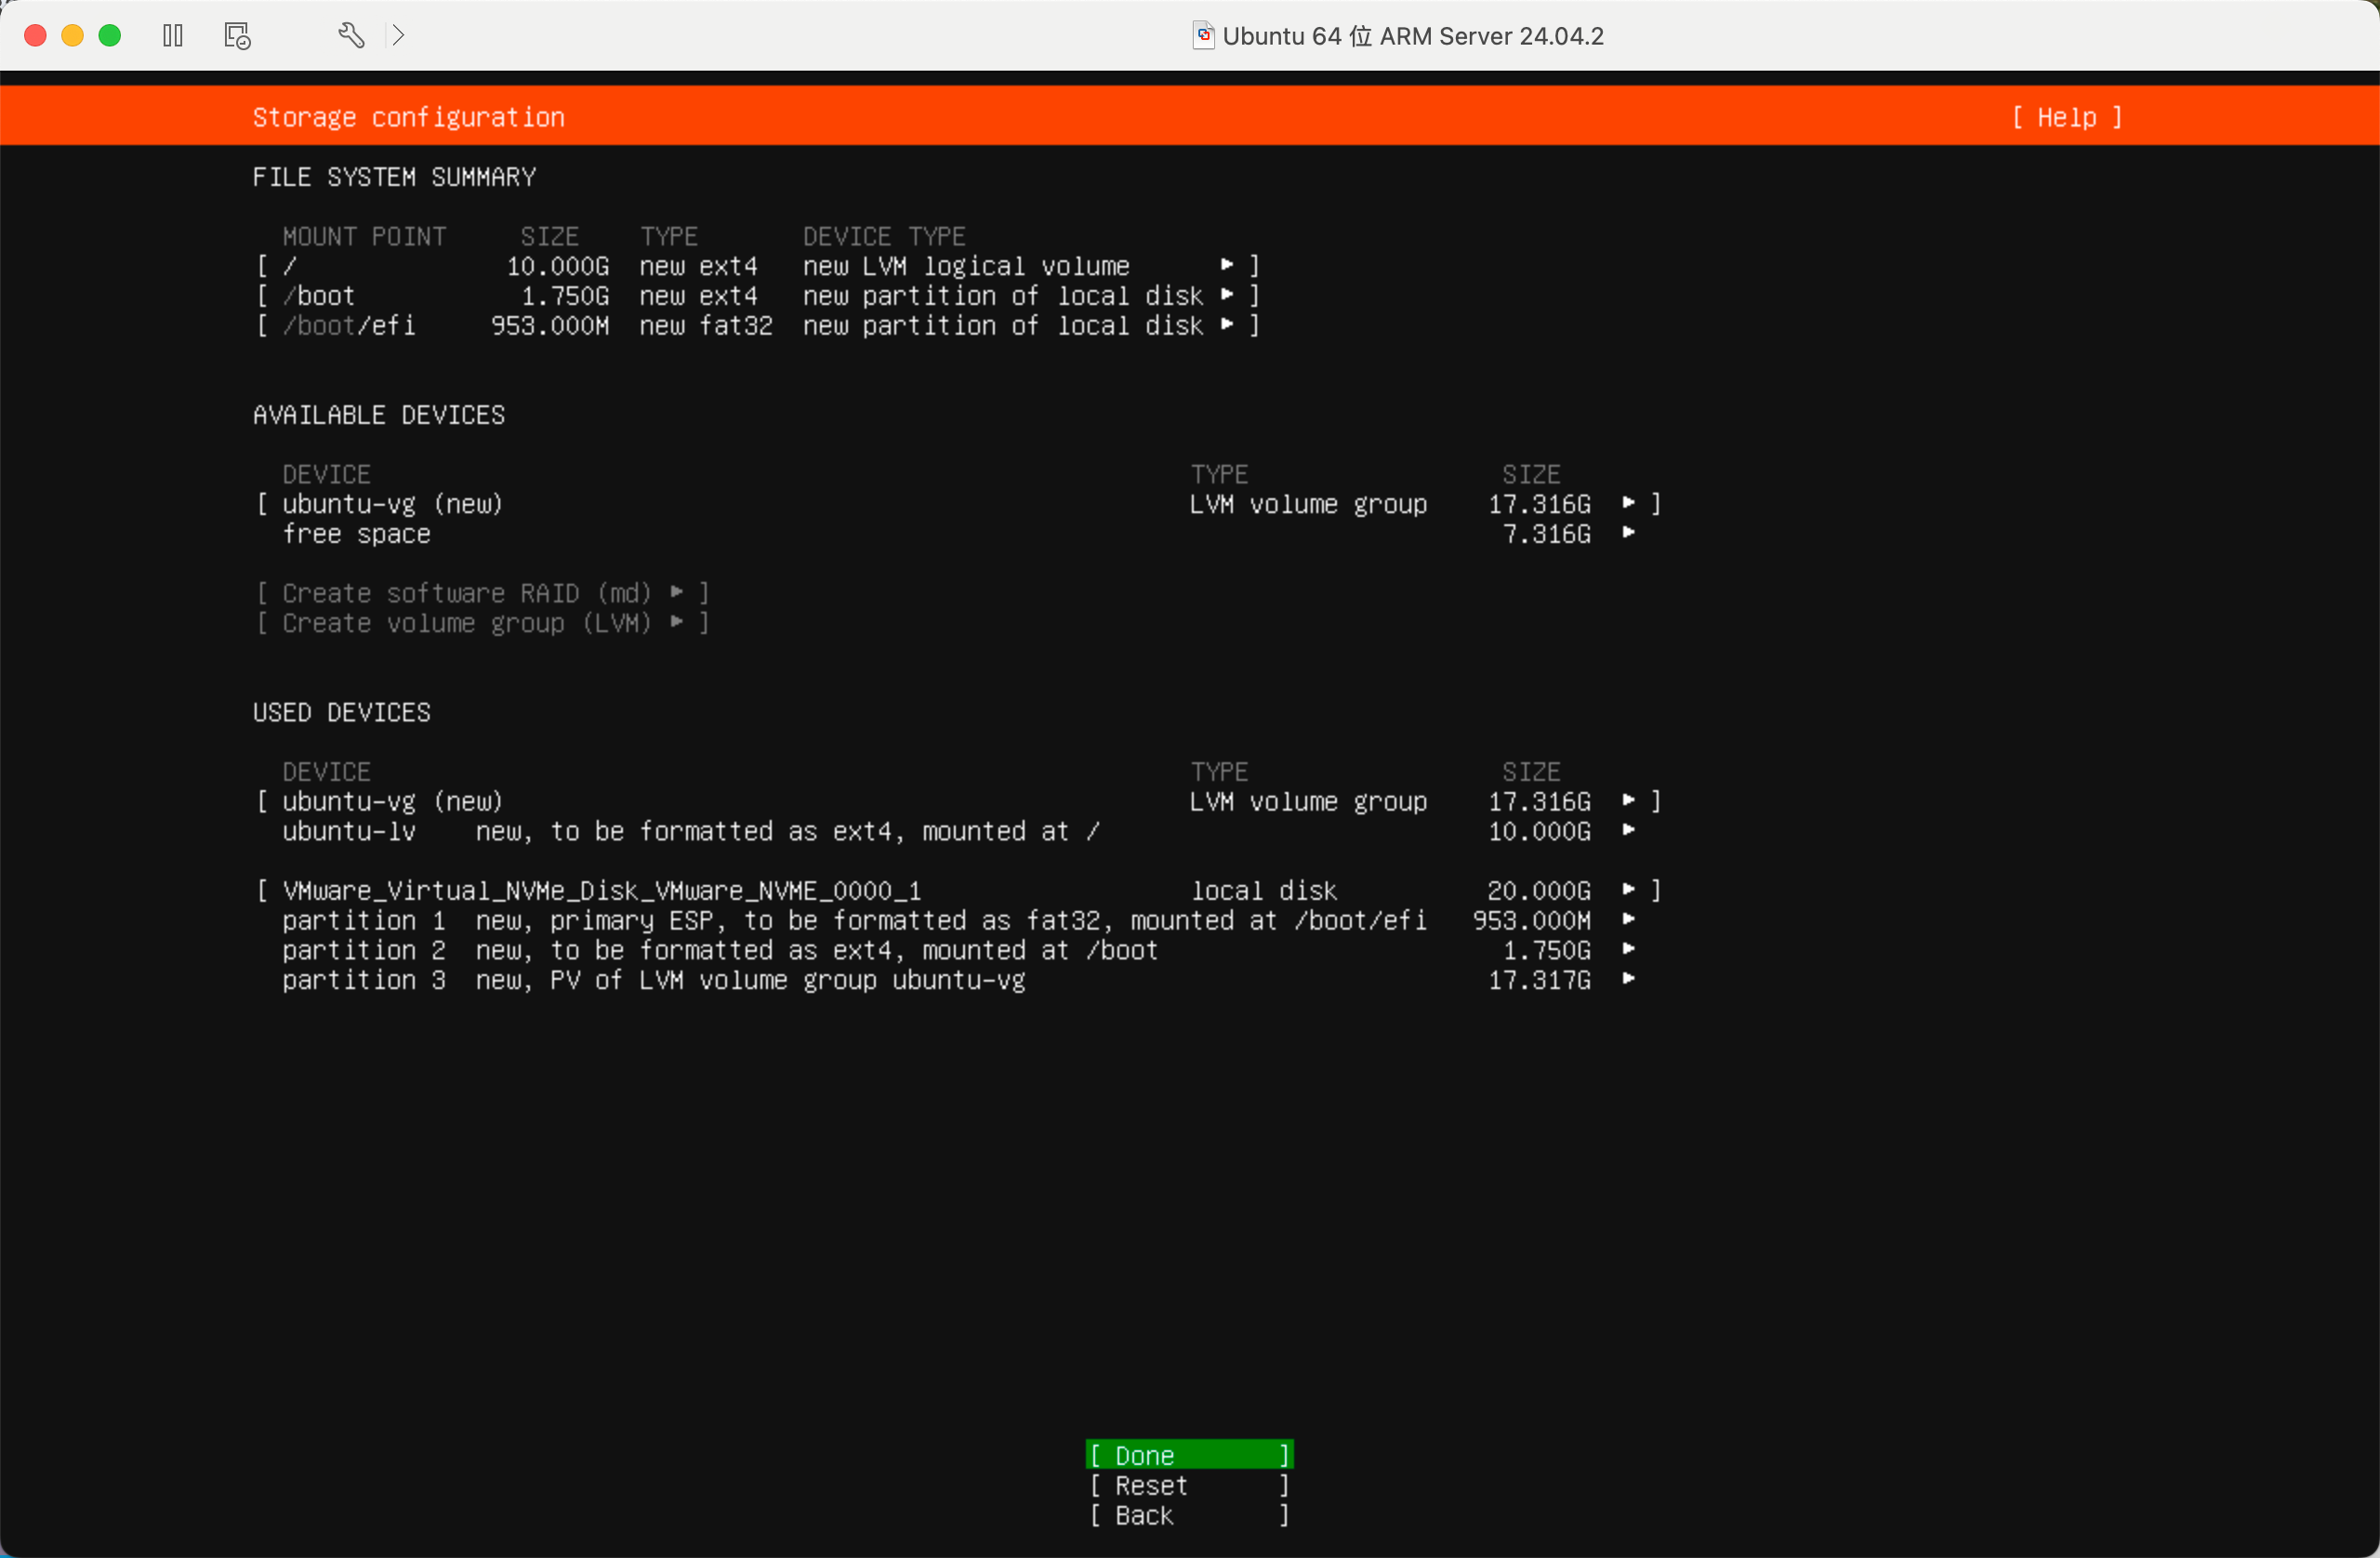Expand ubuntu-vg arrow in Available Devices
Screen dimensions: 2380x1558
pos(1629,503)
